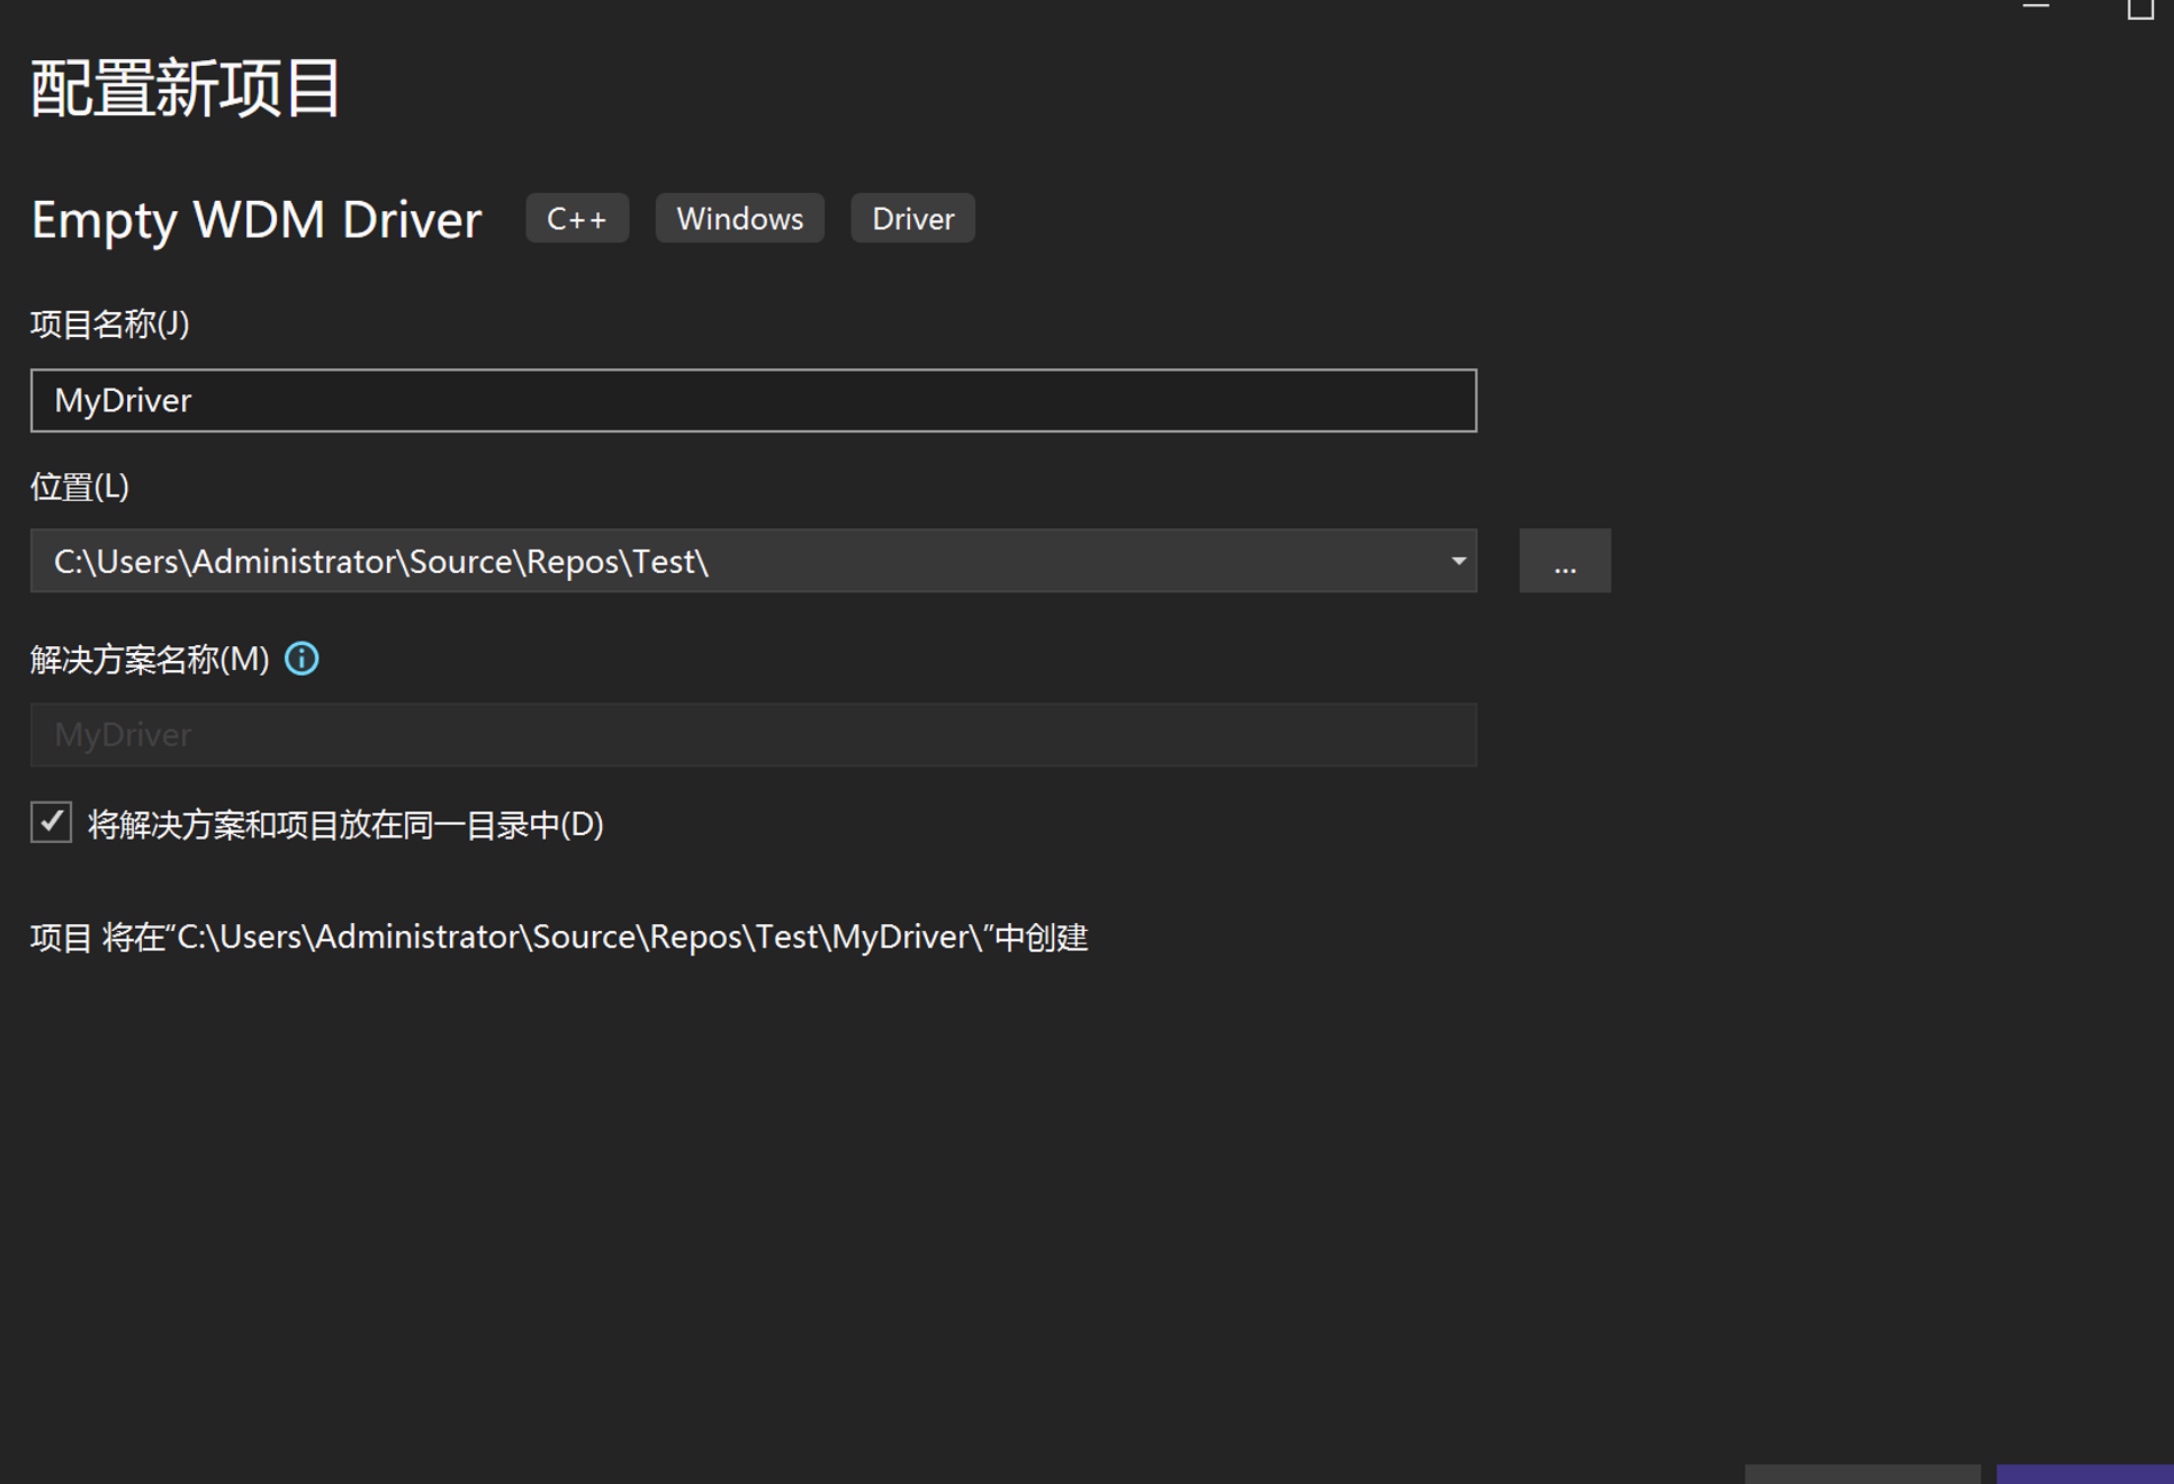This screenshot has width=2174, height=1484.
Task: Click the info icon beside 解决方案名称
Action: [x=301, y=659]
